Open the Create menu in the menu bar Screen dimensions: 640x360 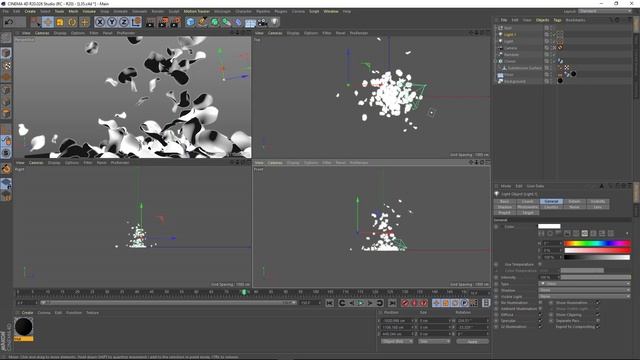point(30,11)
